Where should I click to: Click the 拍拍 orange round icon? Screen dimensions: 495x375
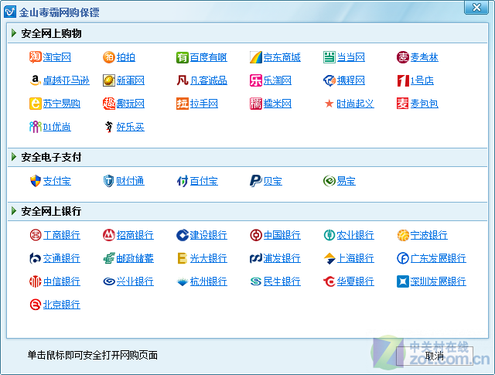(x=109, y=57)
